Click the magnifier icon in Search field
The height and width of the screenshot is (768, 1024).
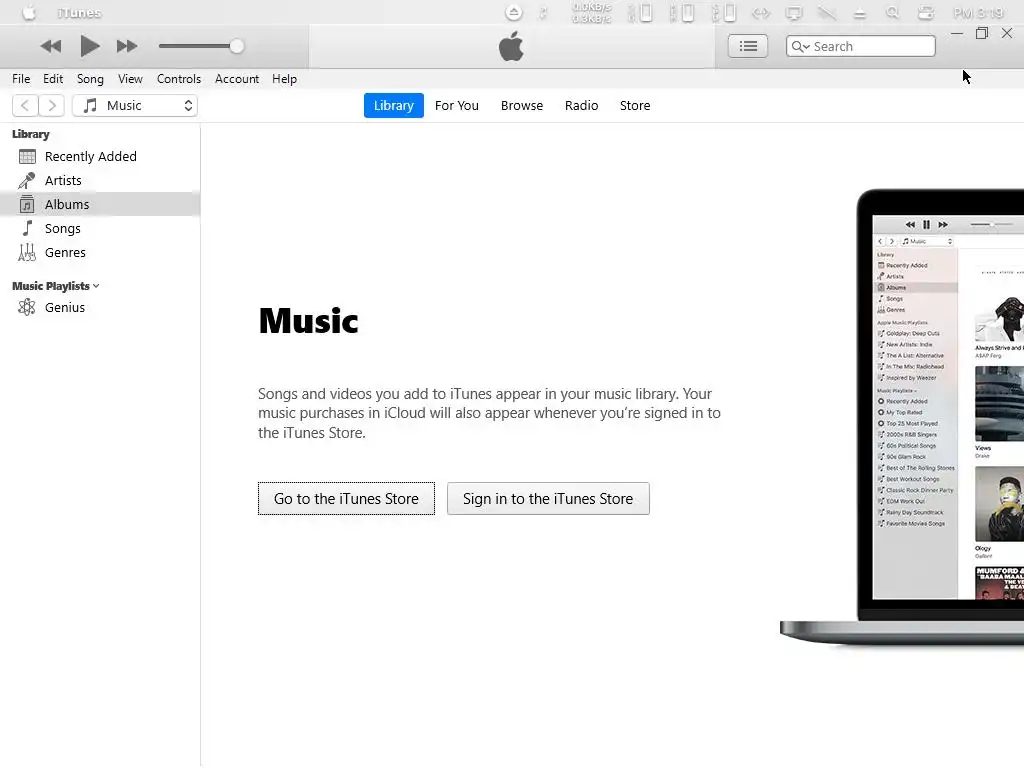(800, 46)
